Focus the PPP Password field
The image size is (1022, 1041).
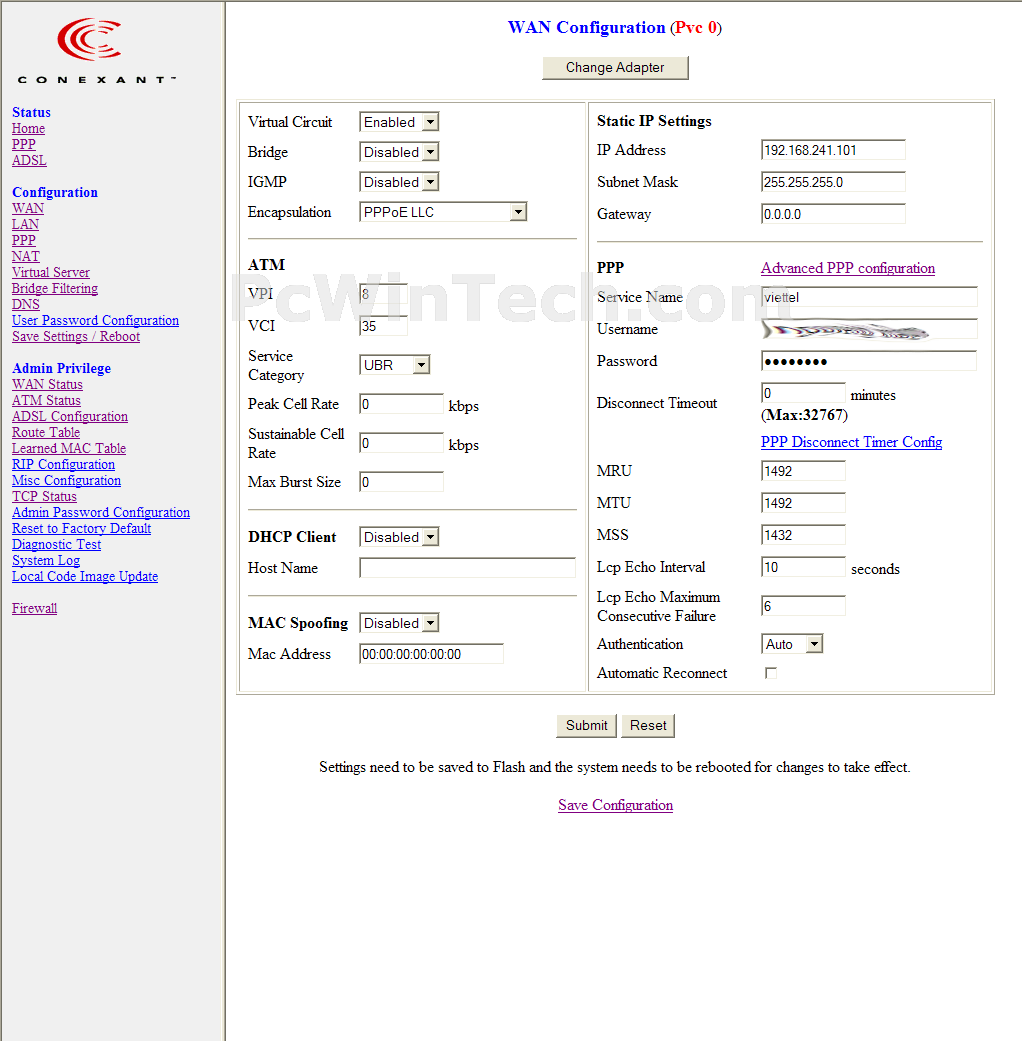tap(868, 361)
